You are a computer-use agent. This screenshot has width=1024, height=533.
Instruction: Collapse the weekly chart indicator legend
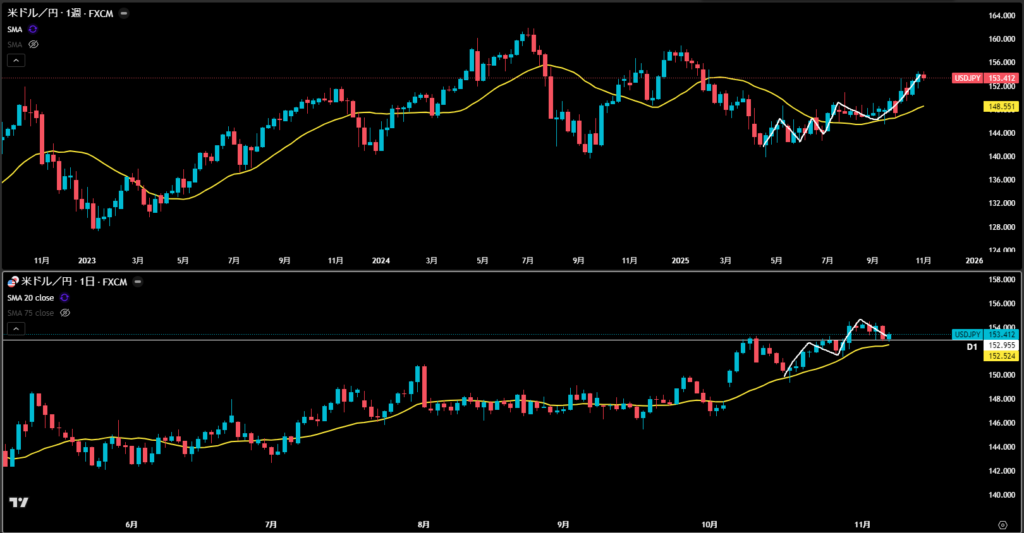pos(15,60)
